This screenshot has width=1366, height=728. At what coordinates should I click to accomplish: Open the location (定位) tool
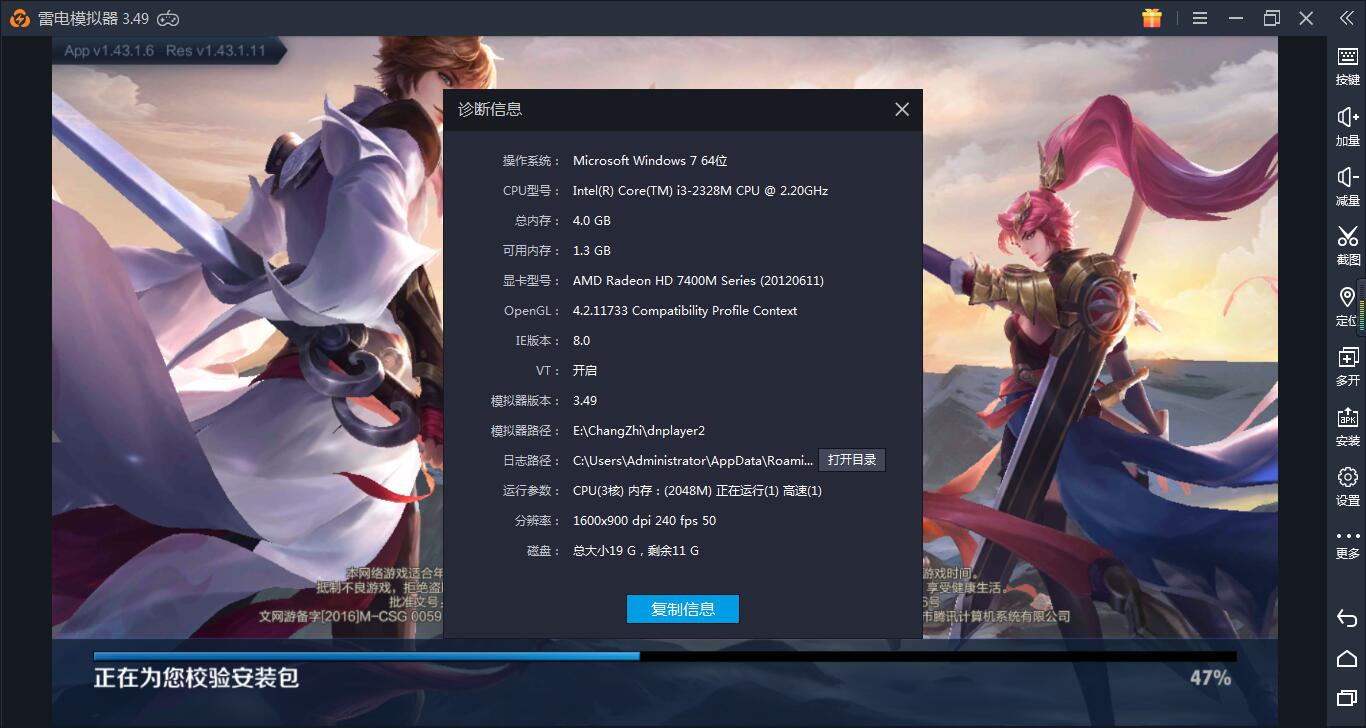[1347, 304]
